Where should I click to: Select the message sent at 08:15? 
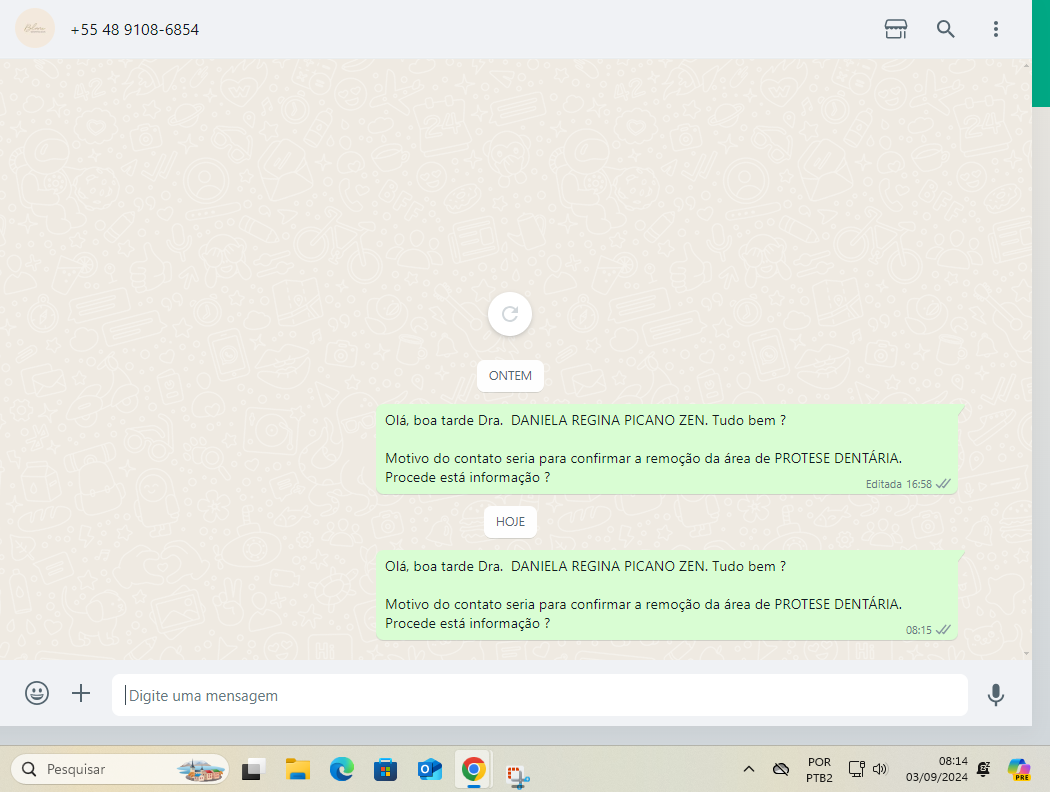666,595
